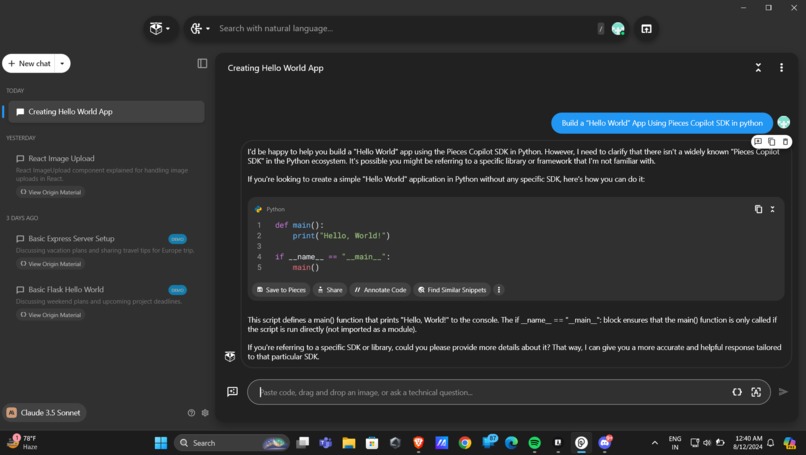Open Spotify from taskbar

(535, 443)
